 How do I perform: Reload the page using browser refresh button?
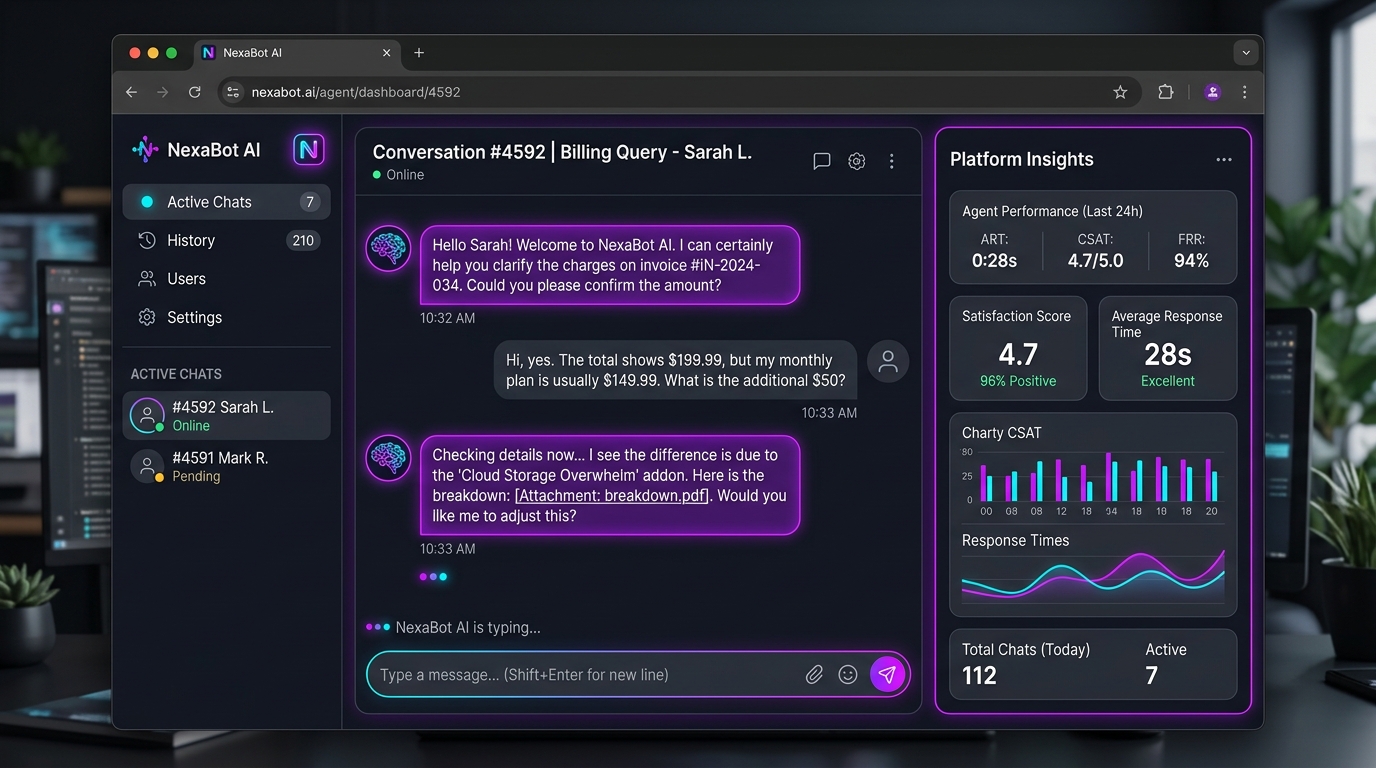pos(195,92)
